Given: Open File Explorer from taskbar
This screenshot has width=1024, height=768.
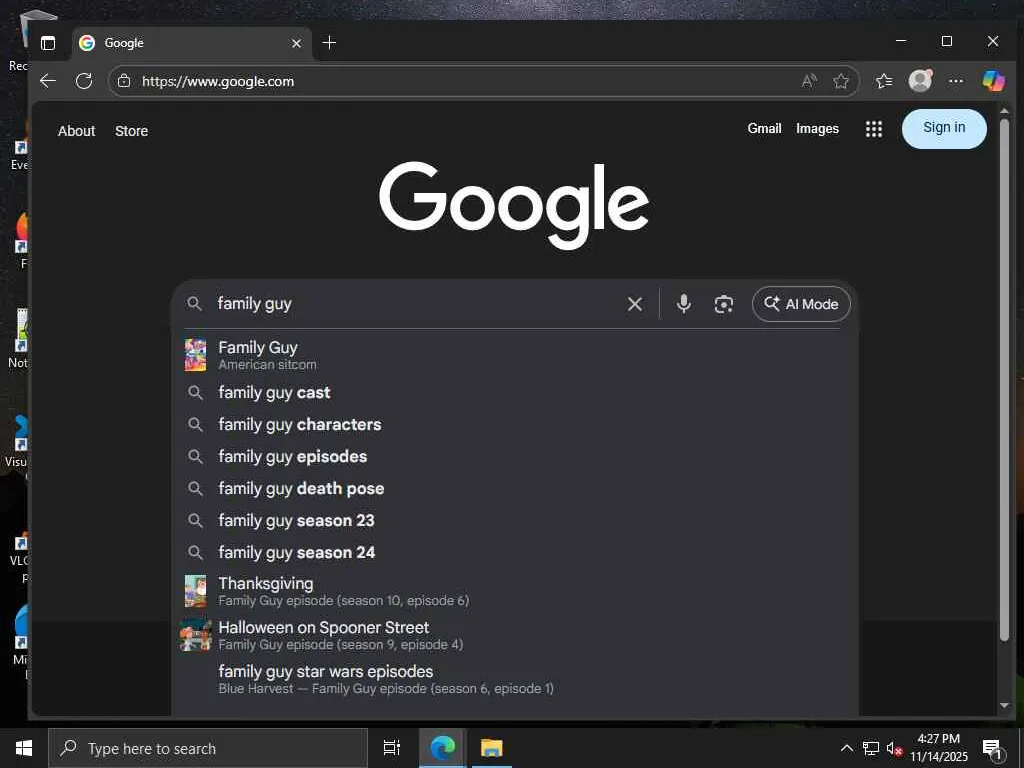Looking at the screenshot, I should pos(491,748).
